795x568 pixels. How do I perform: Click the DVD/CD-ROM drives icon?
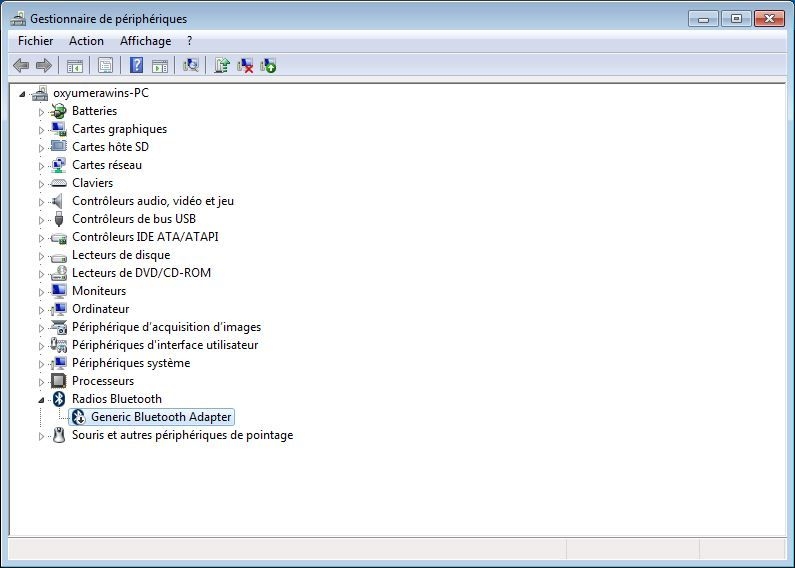59,273
